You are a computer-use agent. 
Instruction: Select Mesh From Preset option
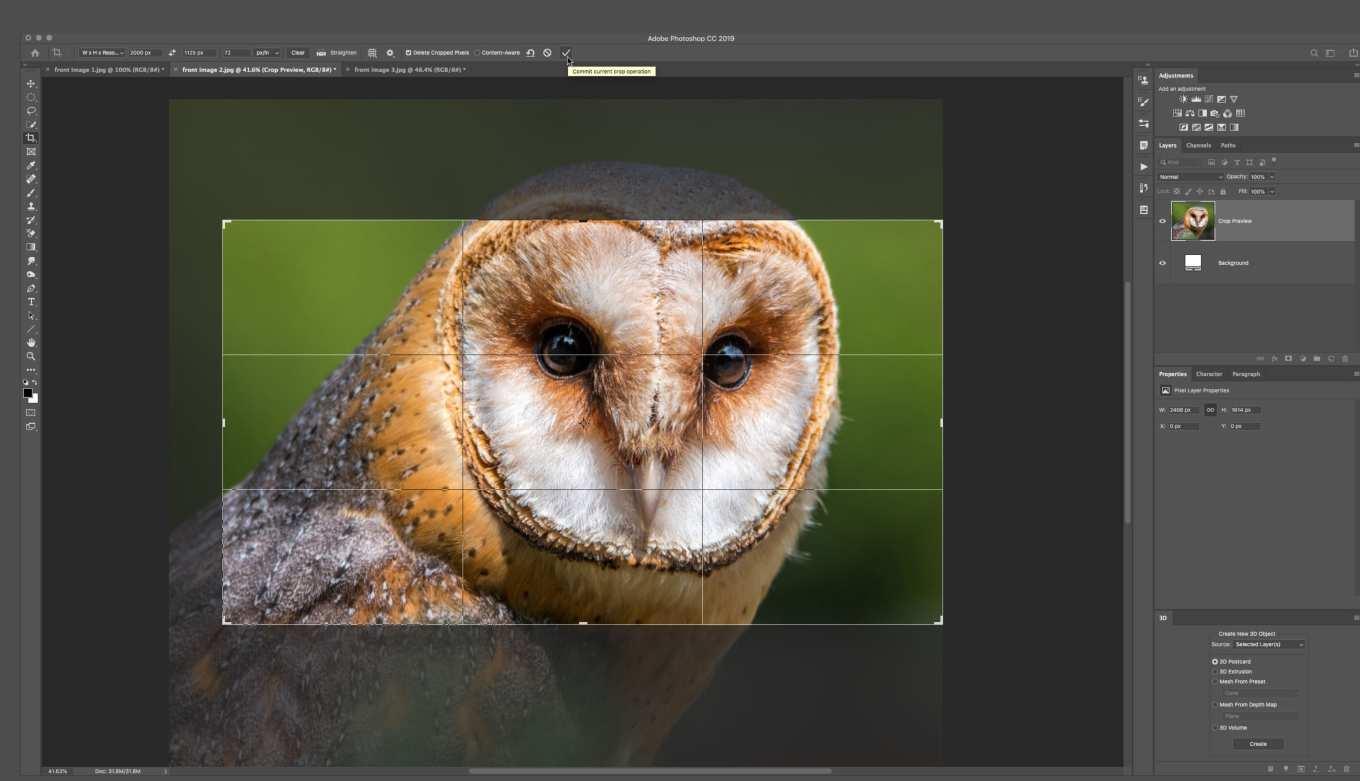click(1215, 682)
